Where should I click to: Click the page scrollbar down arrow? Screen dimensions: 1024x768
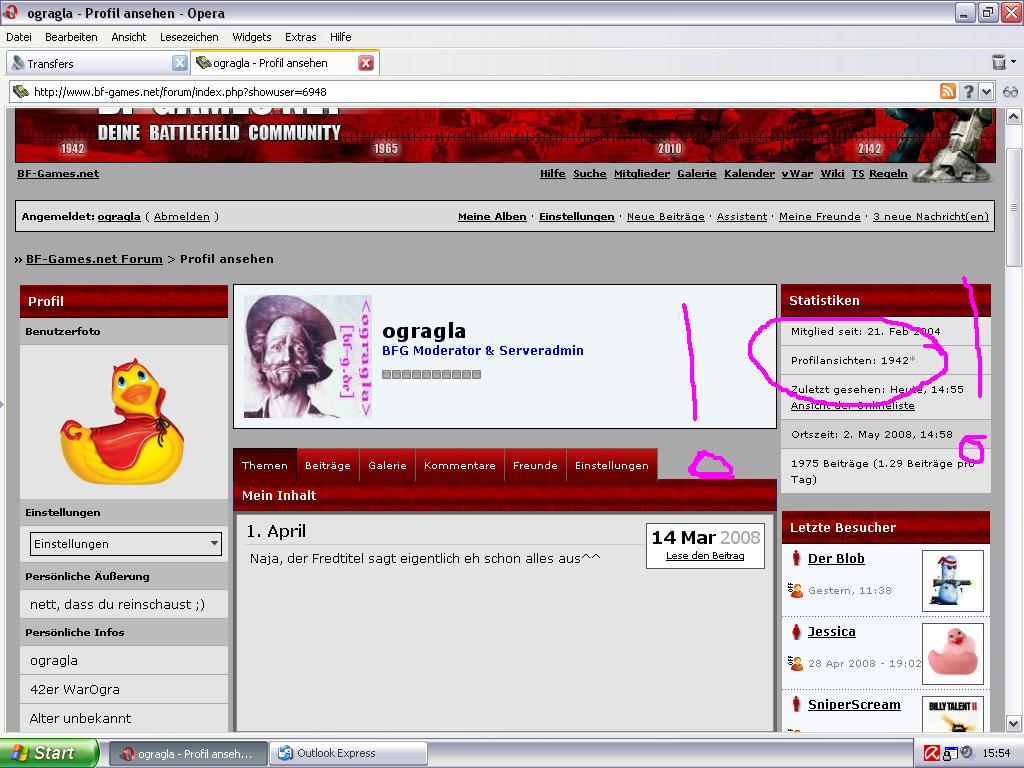click(1014, 724)
